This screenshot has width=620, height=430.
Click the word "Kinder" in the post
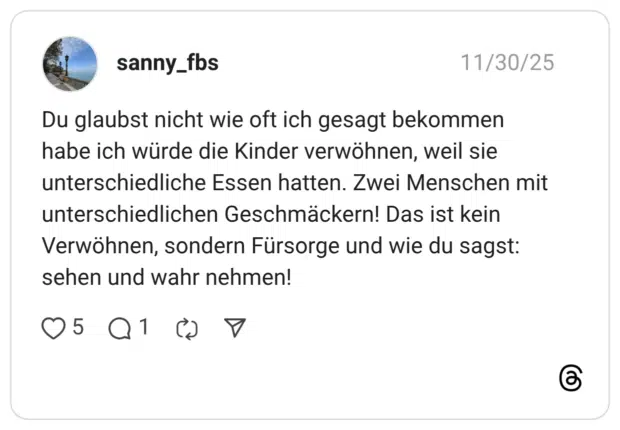257,152
